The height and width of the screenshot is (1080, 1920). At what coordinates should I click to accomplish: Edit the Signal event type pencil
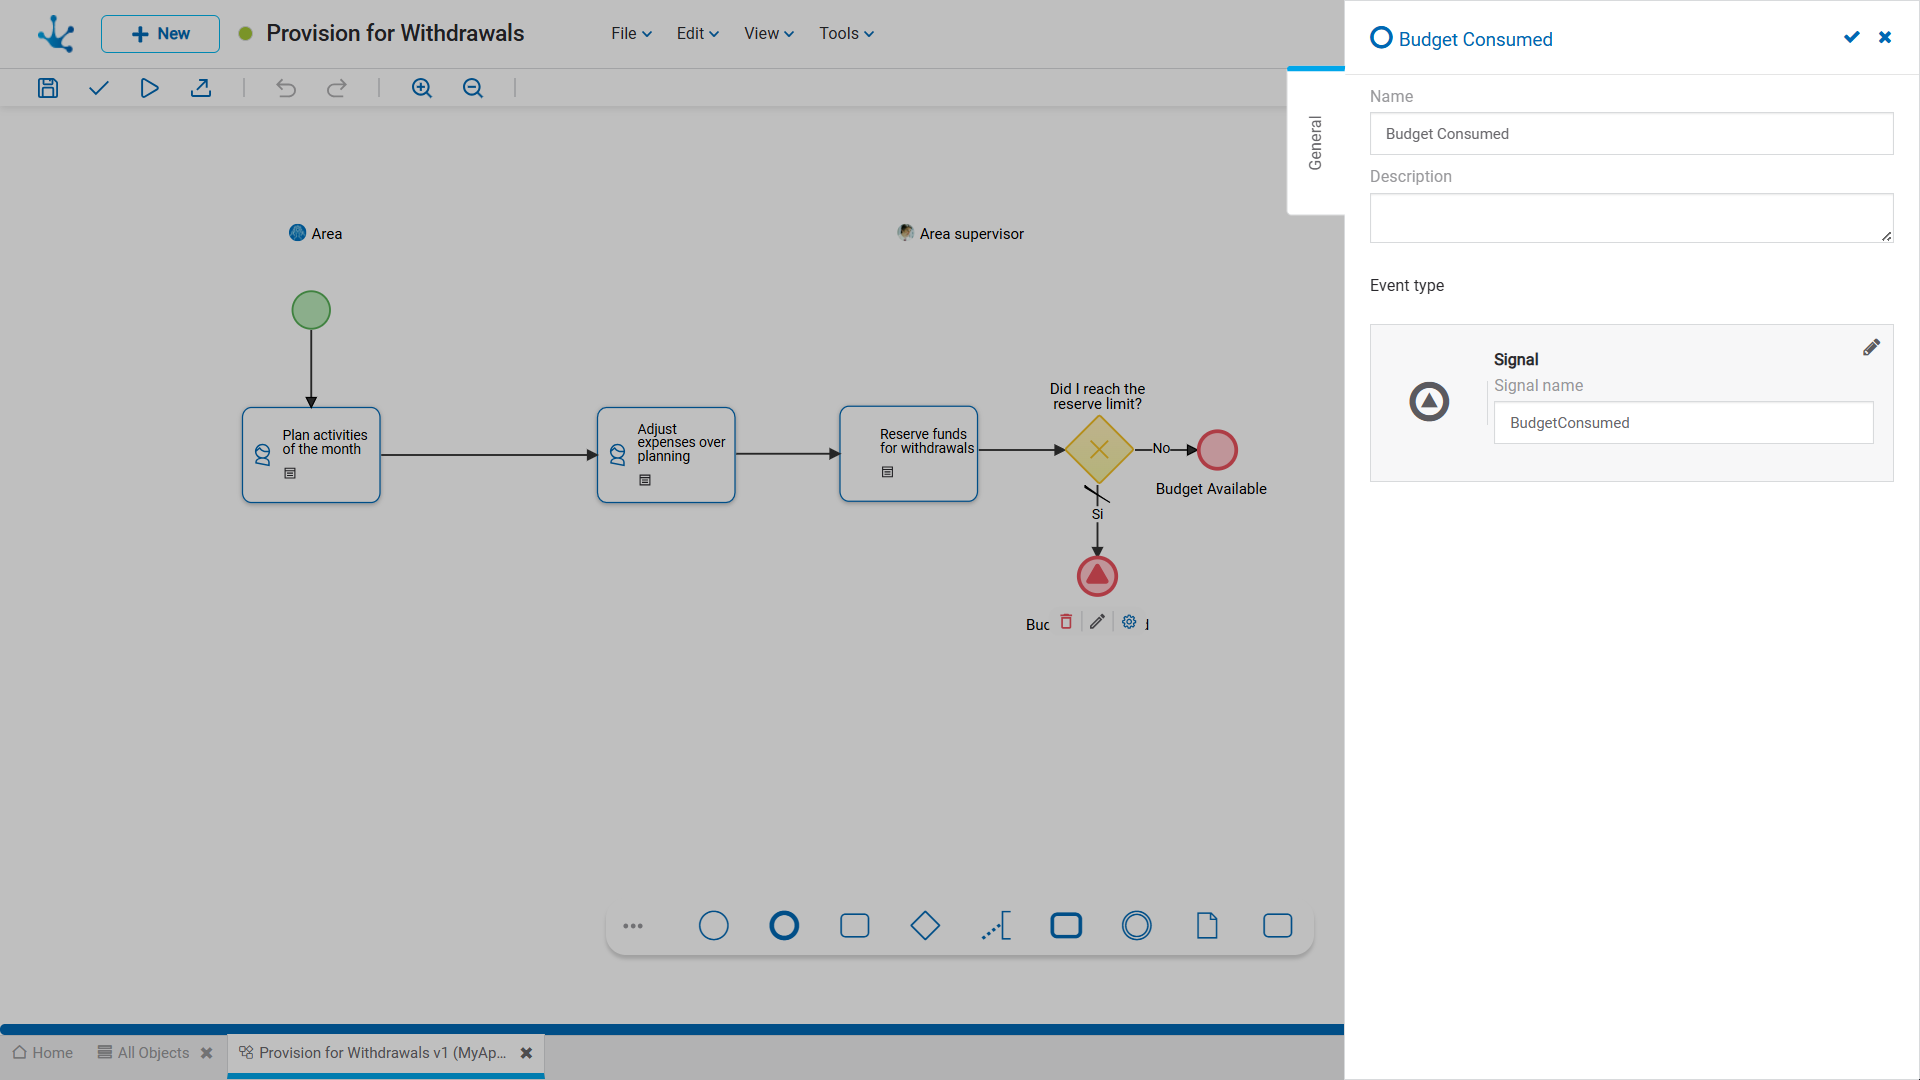tap(1871, 348)
